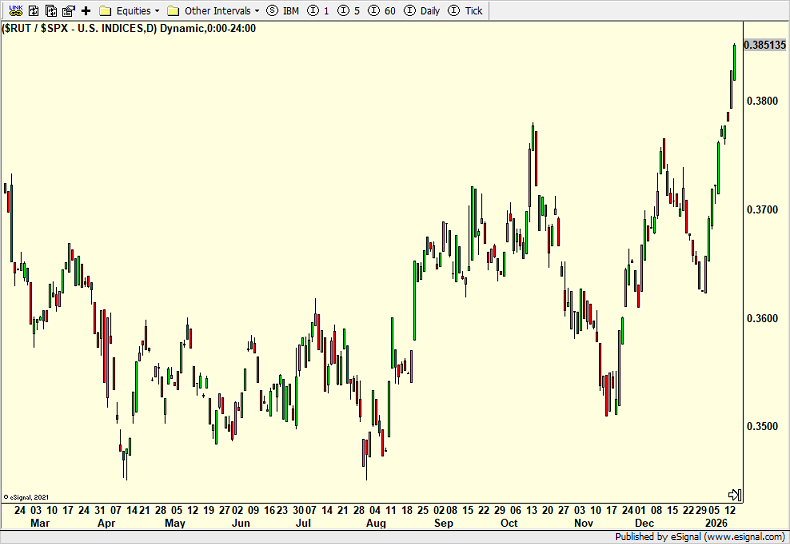Jump to latest bar using arrow icon
The height and width of the screenshot is (544, 790).
[733, 495]
